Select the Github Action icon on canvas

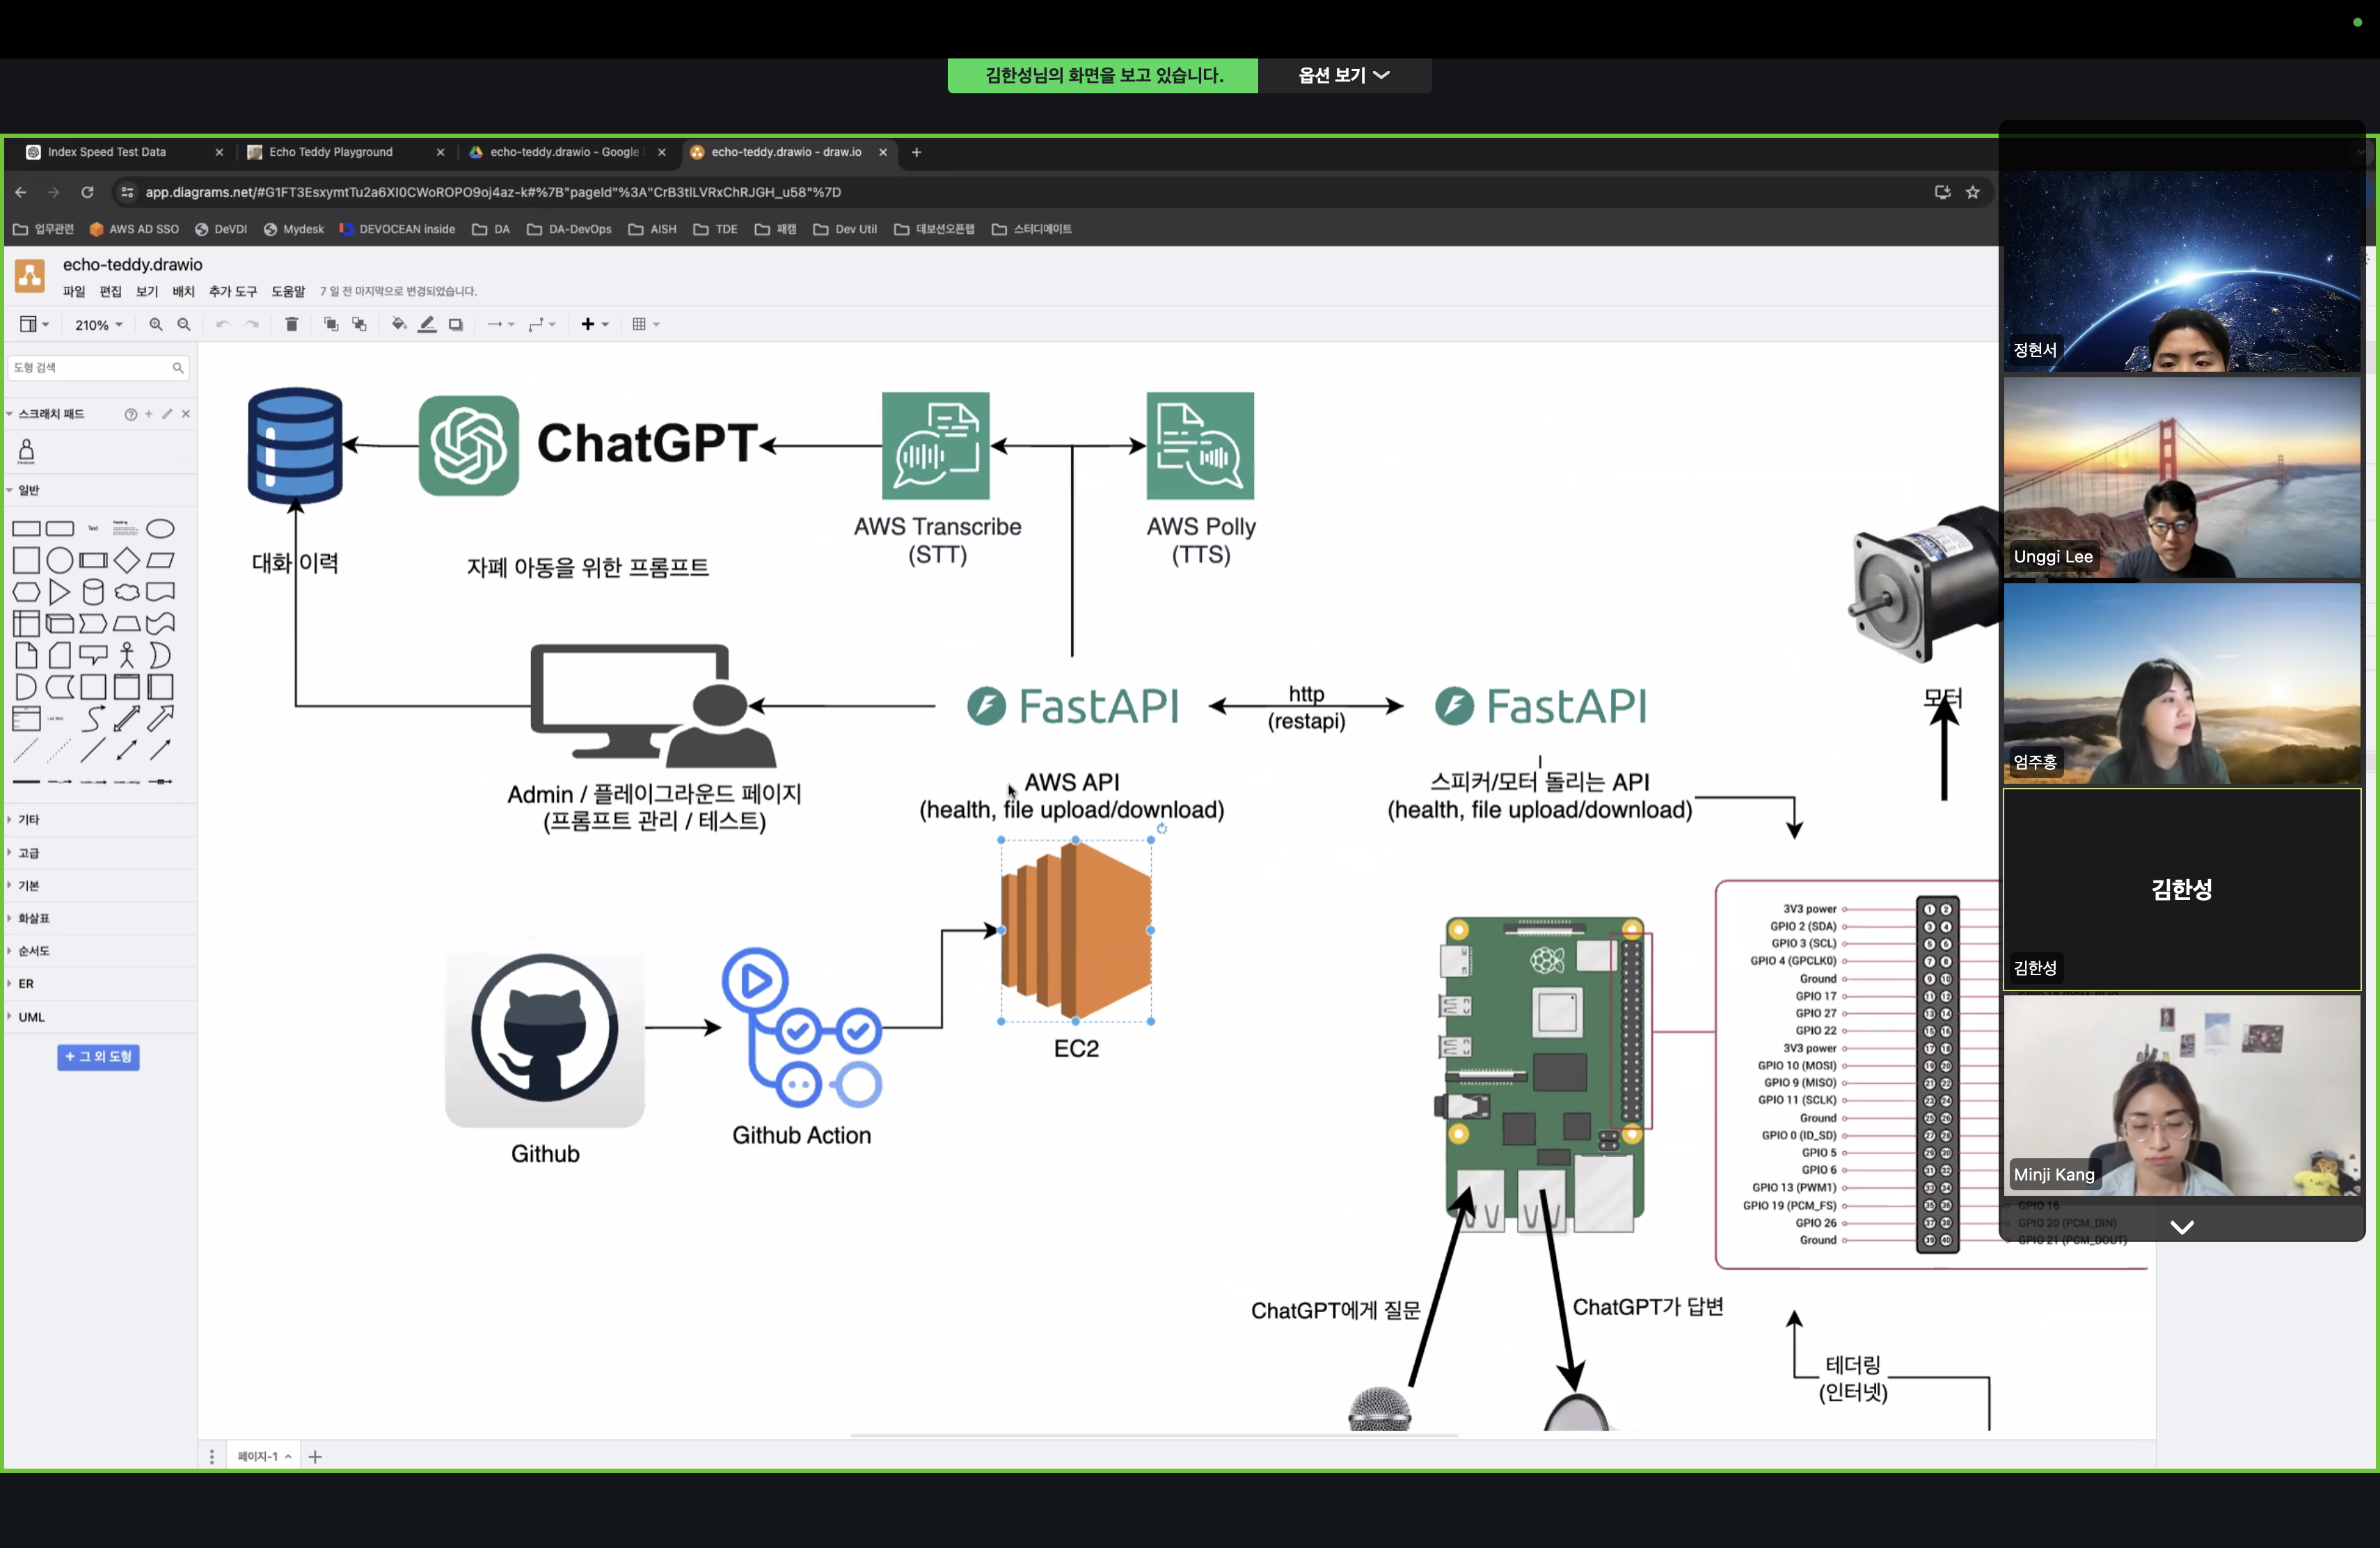(803, 1028)
